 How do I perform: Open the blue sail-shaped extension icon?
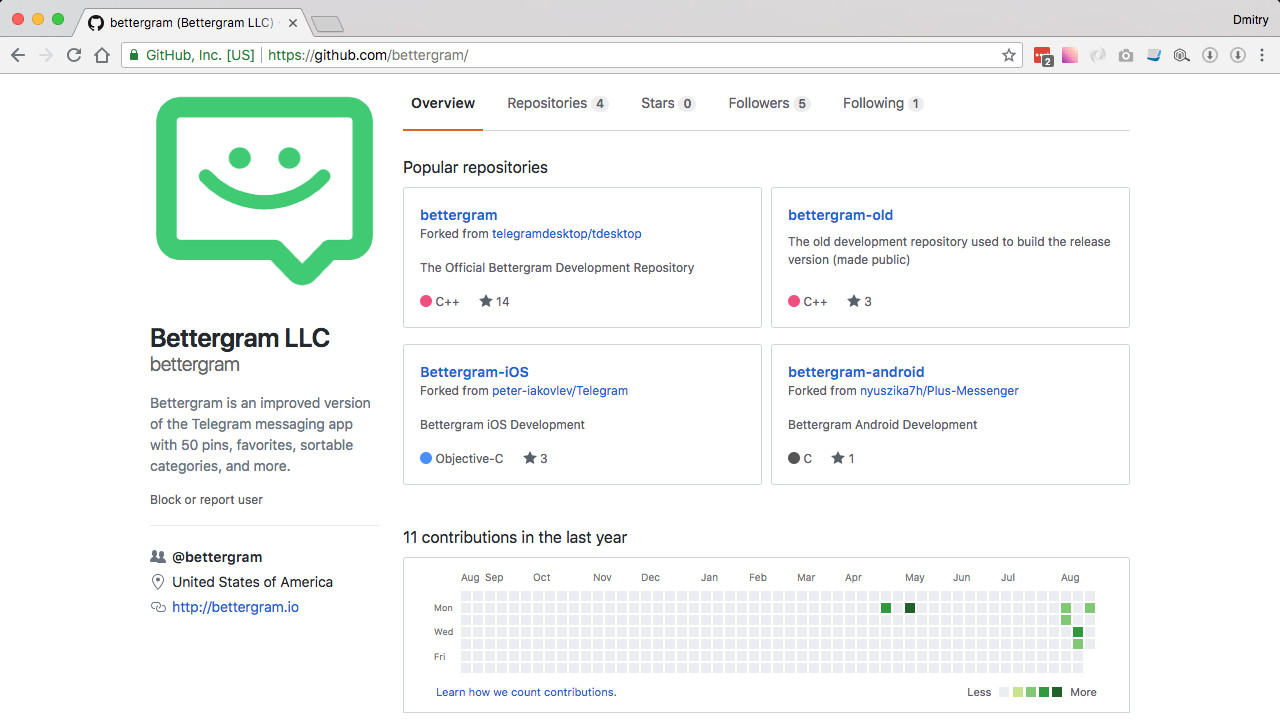tap(1154, 55)
